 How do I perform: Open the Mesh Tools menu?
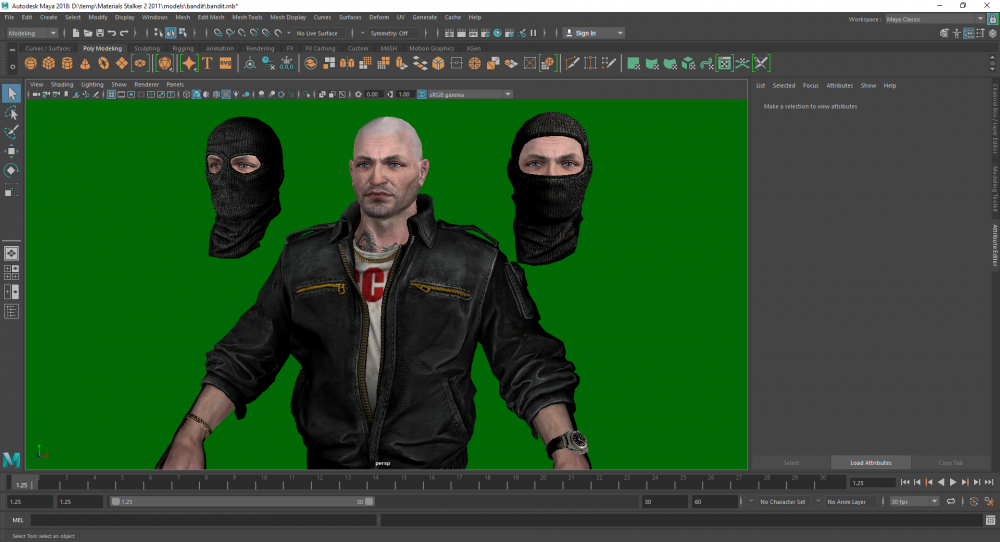click(247, 17)
